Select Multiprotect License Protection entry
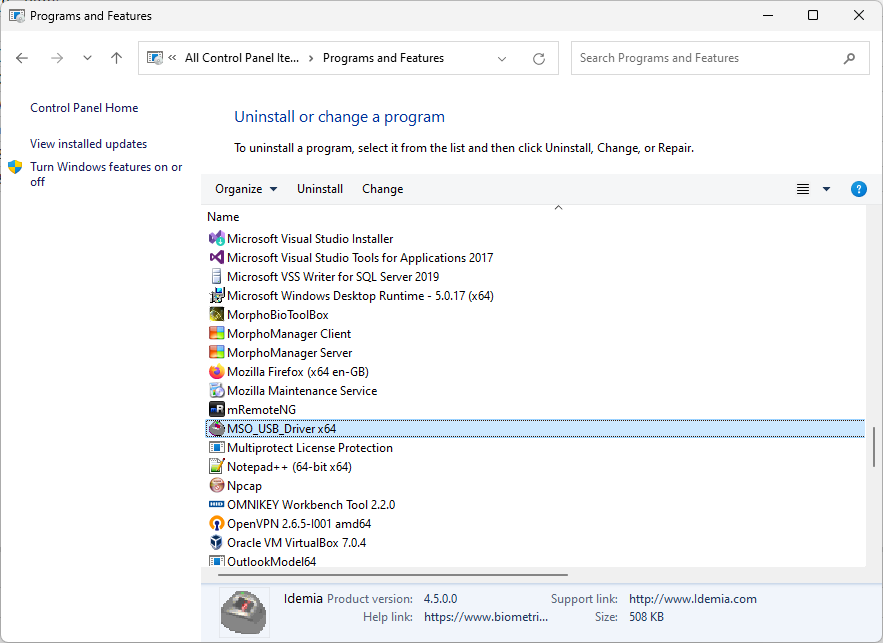This screenshot has height=643, width=883. 310,448
